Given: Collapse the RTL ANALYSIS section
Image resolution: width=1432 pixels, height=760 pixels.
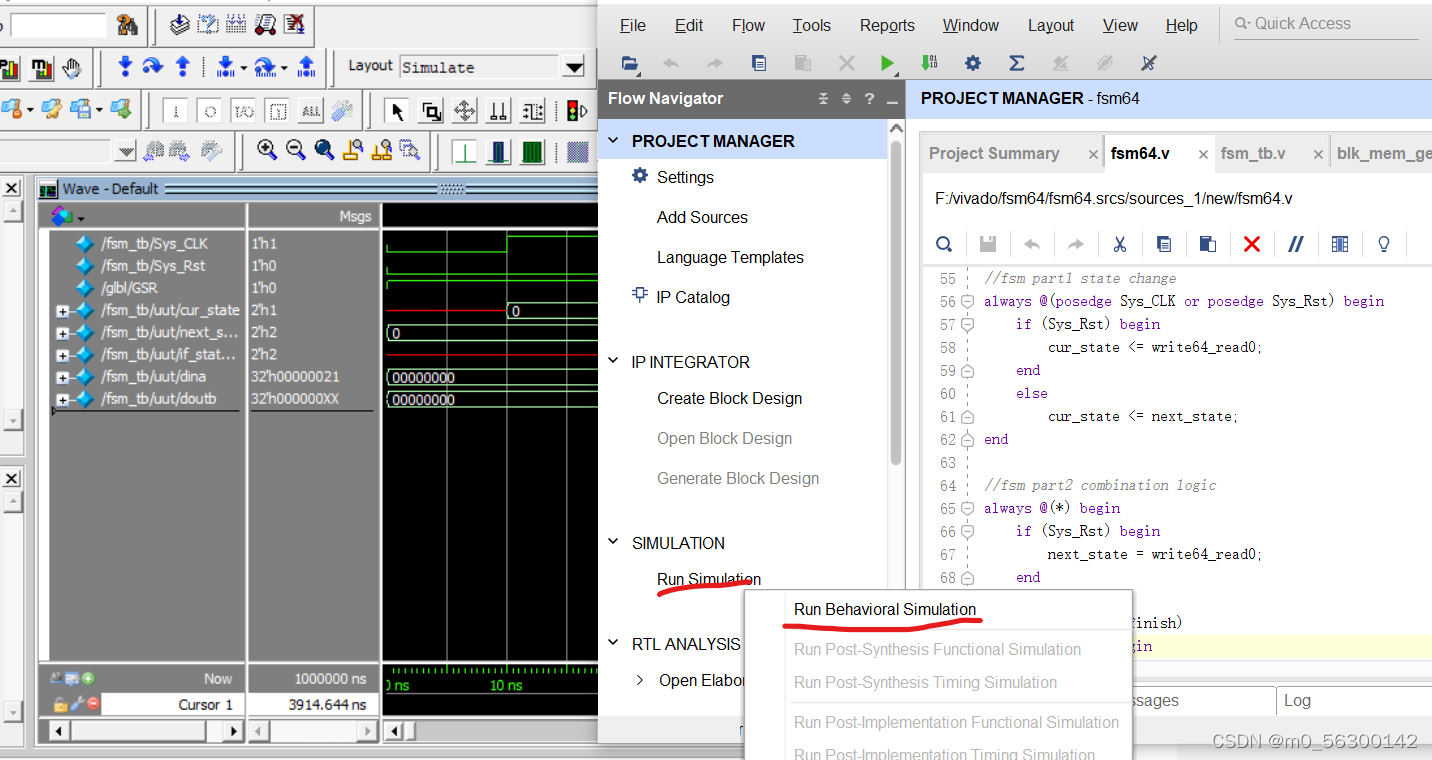Looking at the screenshot, I should click(x=614, y=643).
